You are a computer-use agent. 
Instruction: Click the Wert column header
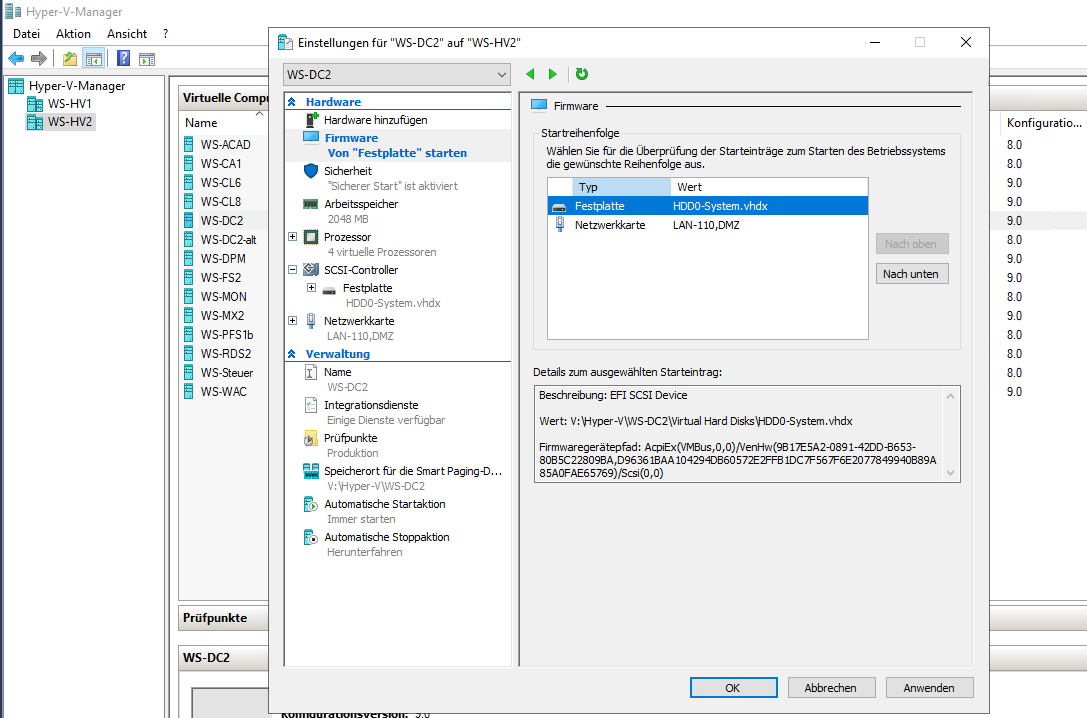769,187
